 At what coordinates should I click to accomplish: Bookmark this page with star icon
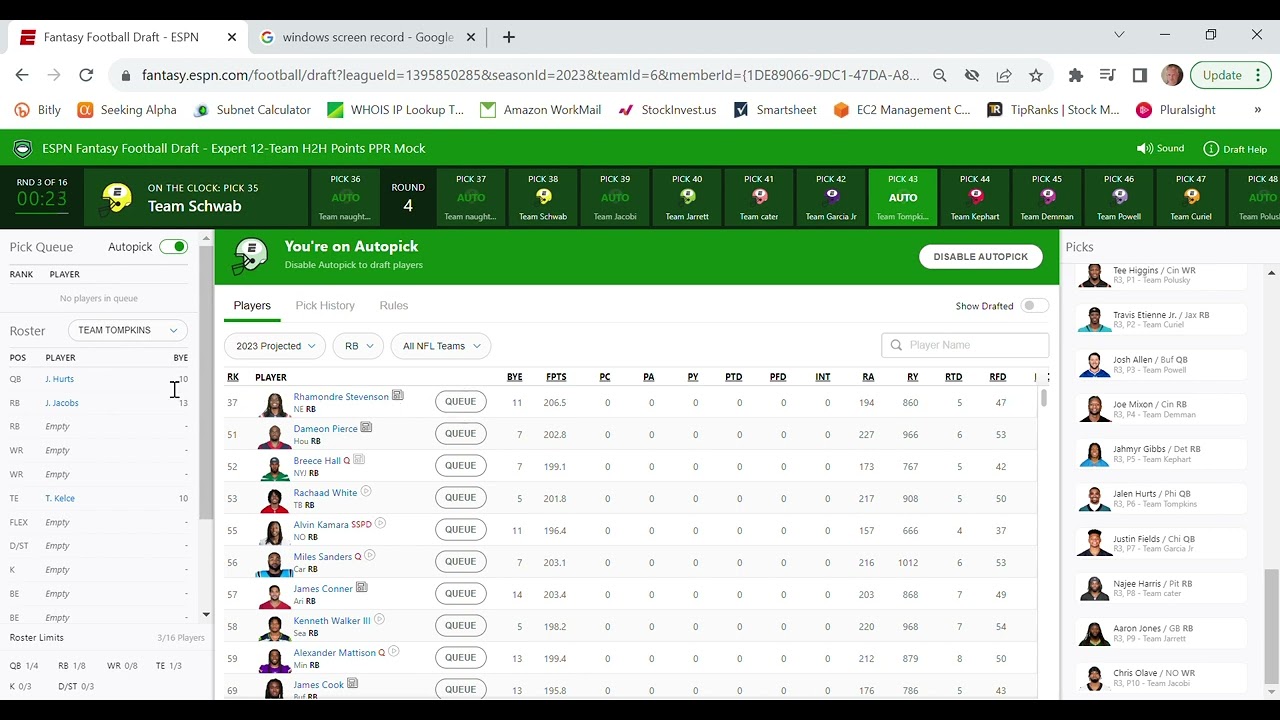[x=1036, y=75]
